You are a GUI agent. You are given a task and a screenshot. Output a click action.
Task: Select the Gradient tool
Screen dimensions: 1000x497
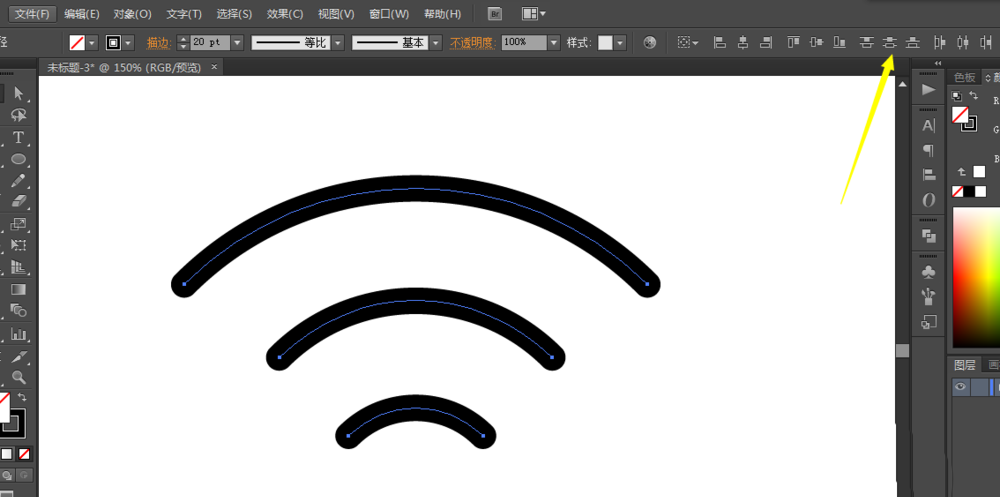tap(18, 289)
